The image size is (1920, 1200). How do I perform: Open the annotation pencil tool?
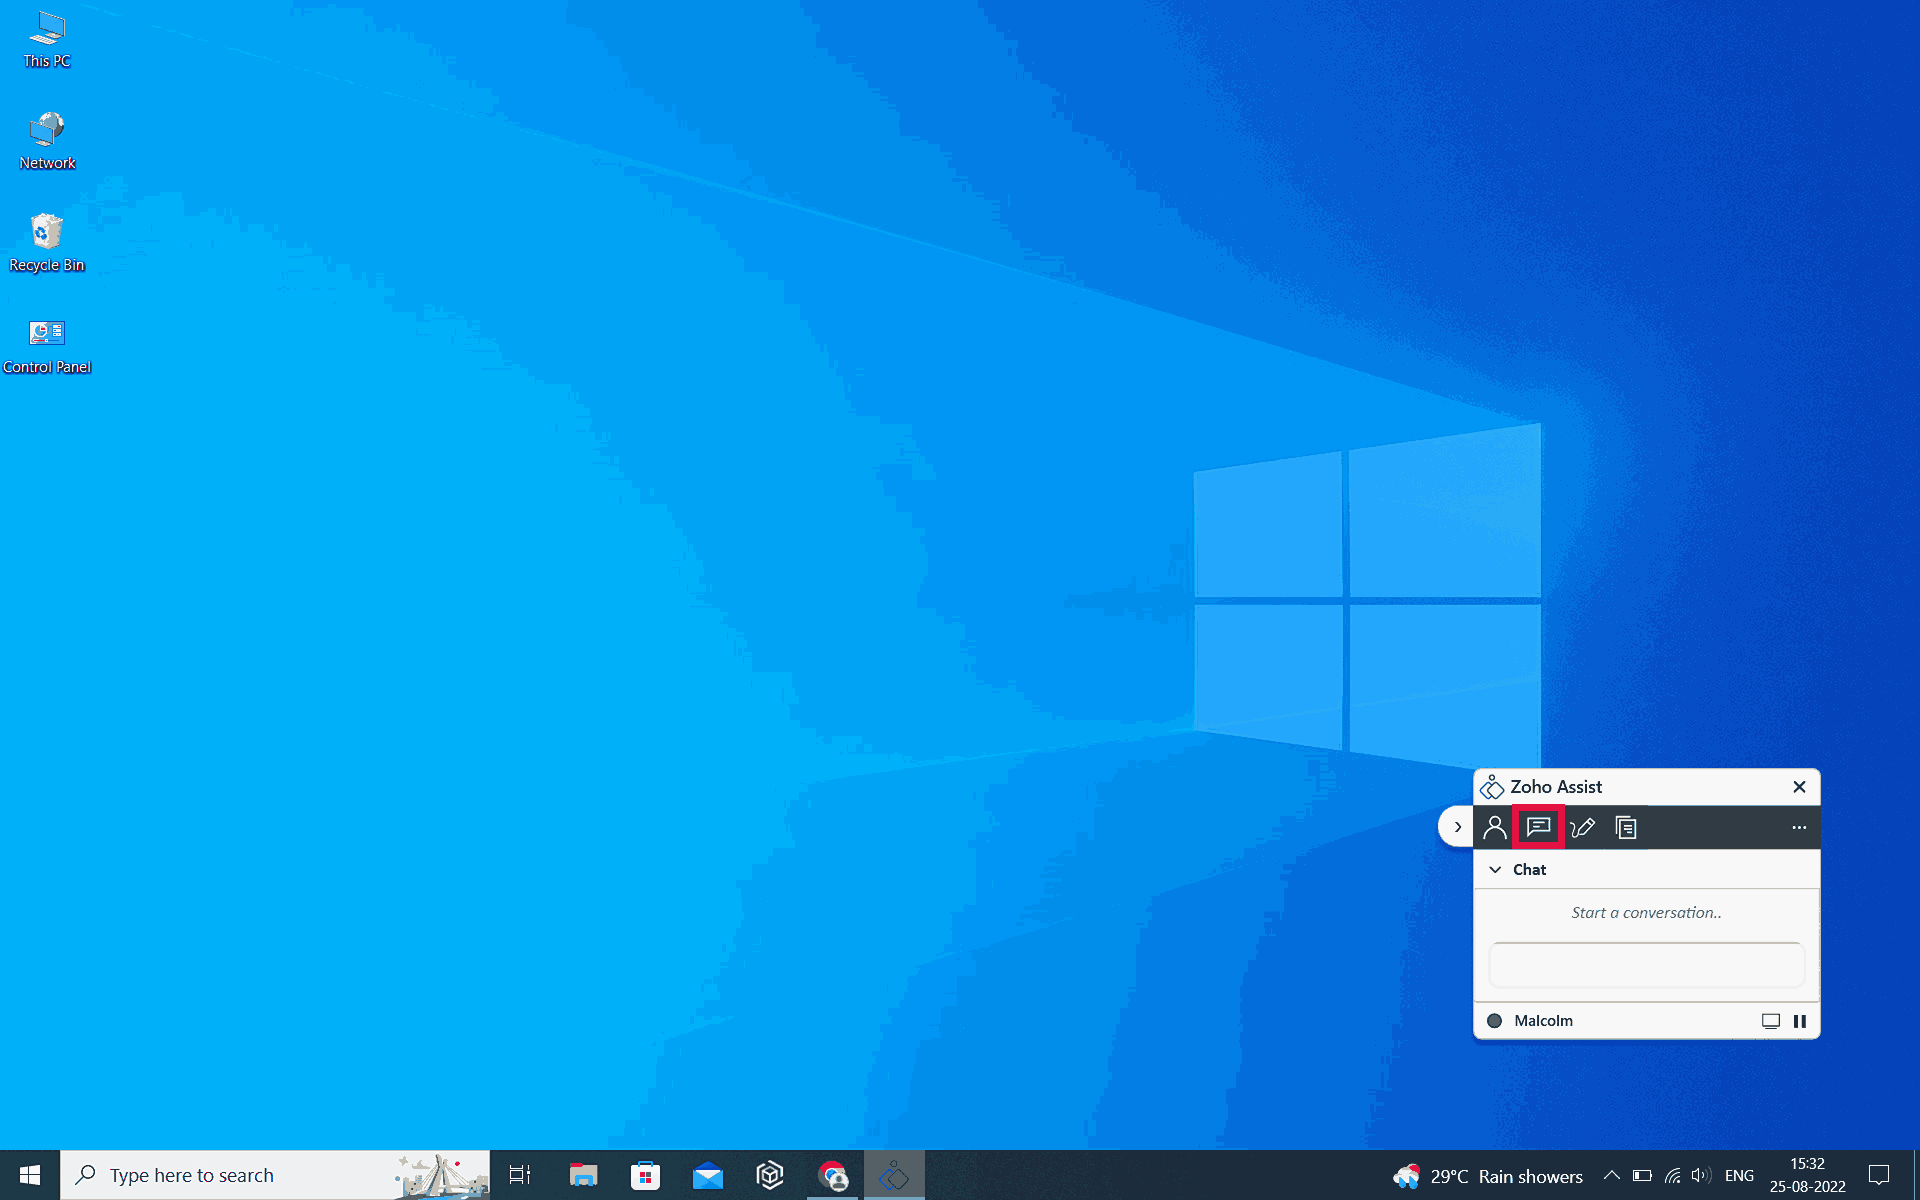click(x=1582, y=827)
